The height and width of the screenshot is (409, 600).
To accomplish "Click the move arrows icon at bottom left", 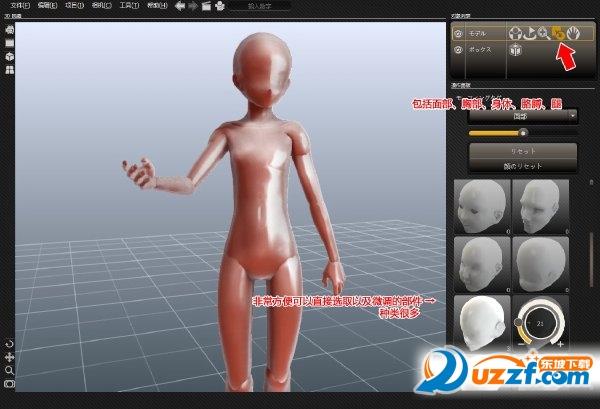I will (x=9, y=356).
